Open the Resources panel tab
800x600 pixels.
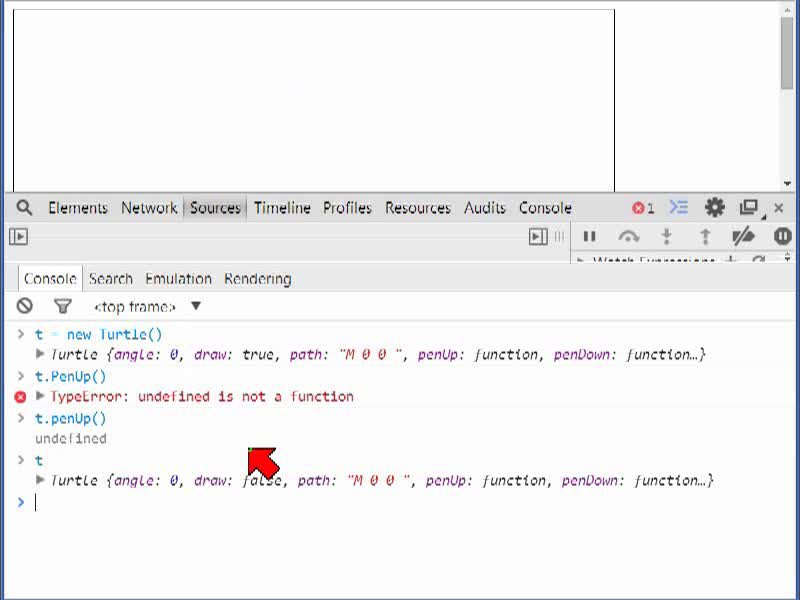tap(418, 208)
